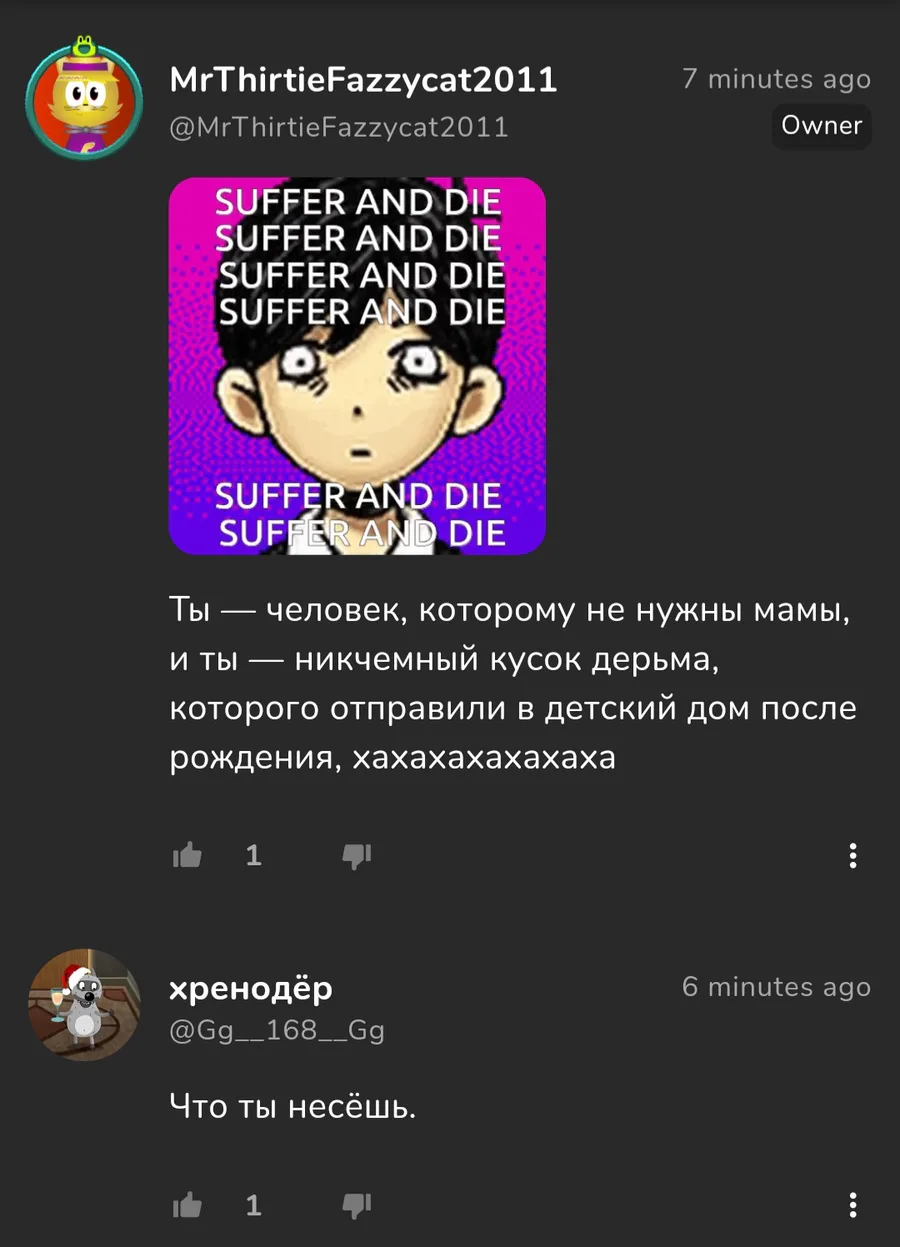Open хренодёр's mouse avatar
The image size is (900, 1247).
(x=84, y=1004)
